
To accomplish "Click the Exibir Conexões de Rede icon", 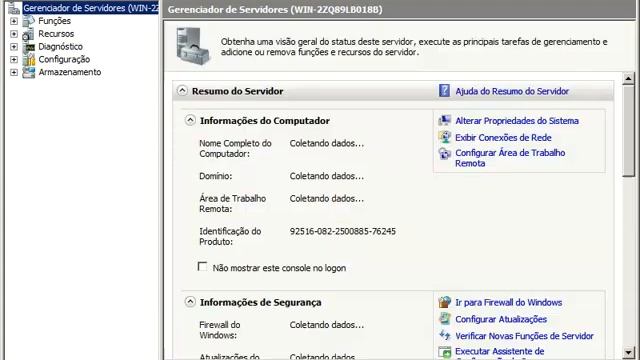I will (x=444, y=137).
